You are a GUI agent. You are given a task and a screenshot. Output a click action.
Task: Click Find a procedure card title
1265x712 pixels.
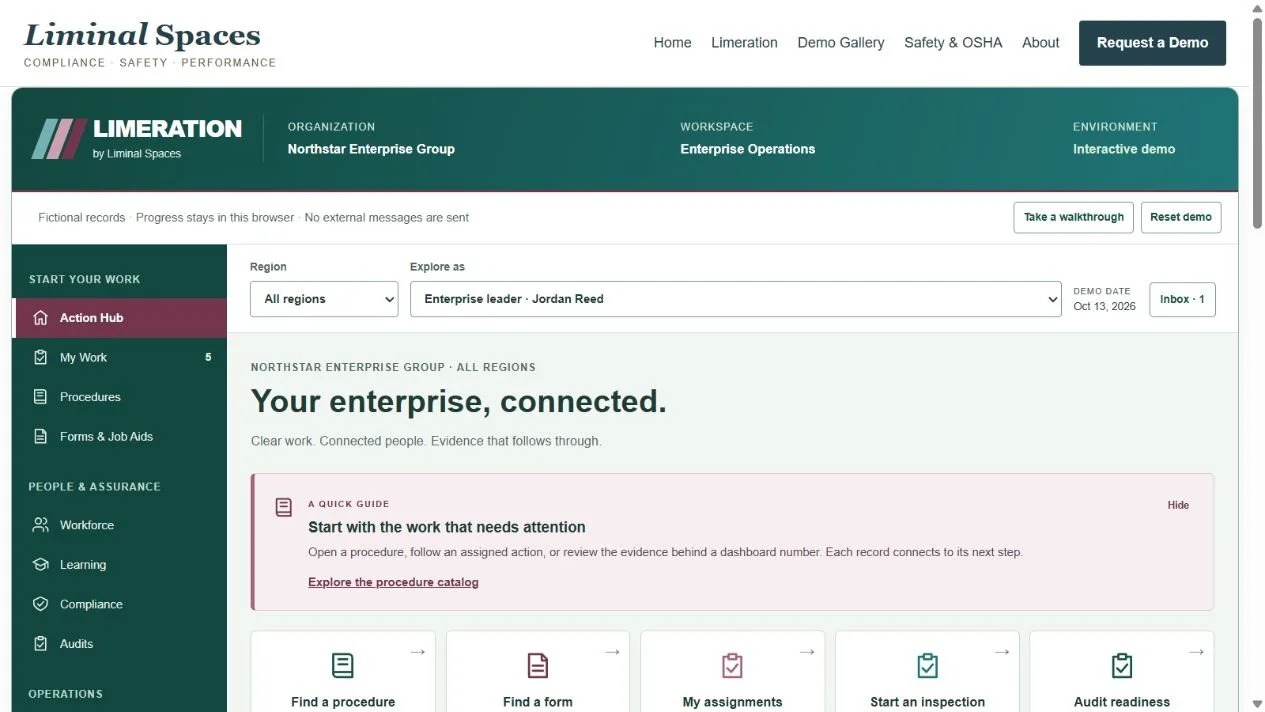pos(343,702)
